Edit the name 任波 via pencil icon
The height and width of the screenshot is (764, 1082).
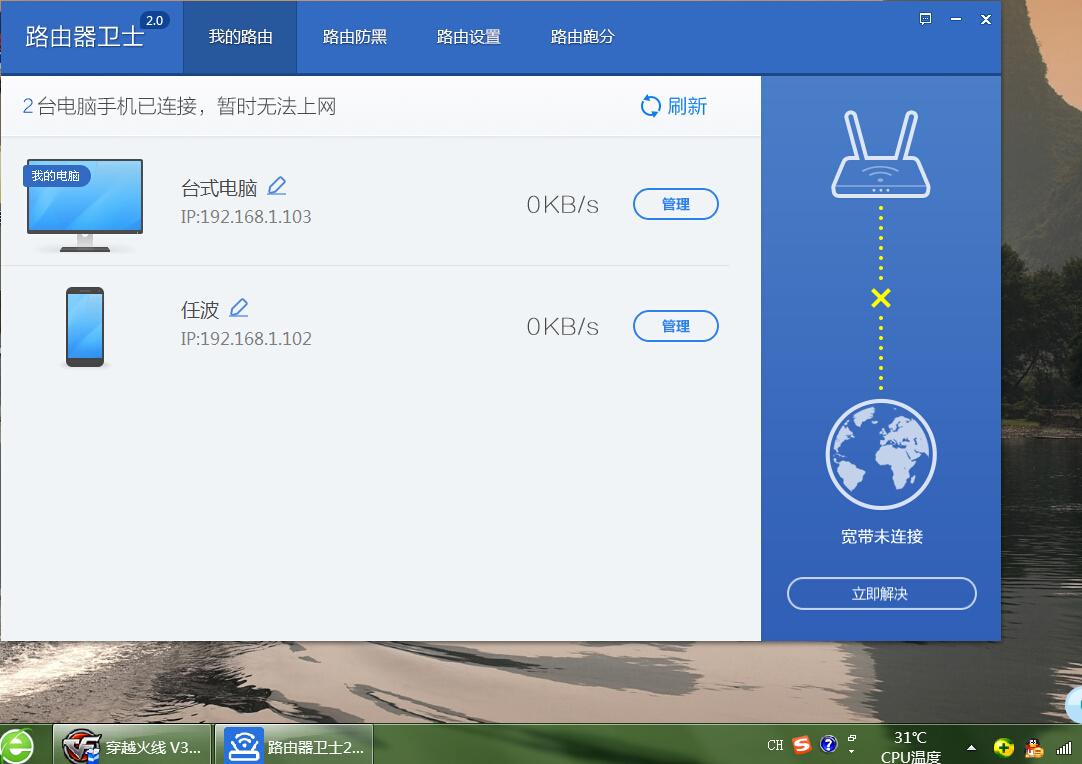tap(240, 307)
